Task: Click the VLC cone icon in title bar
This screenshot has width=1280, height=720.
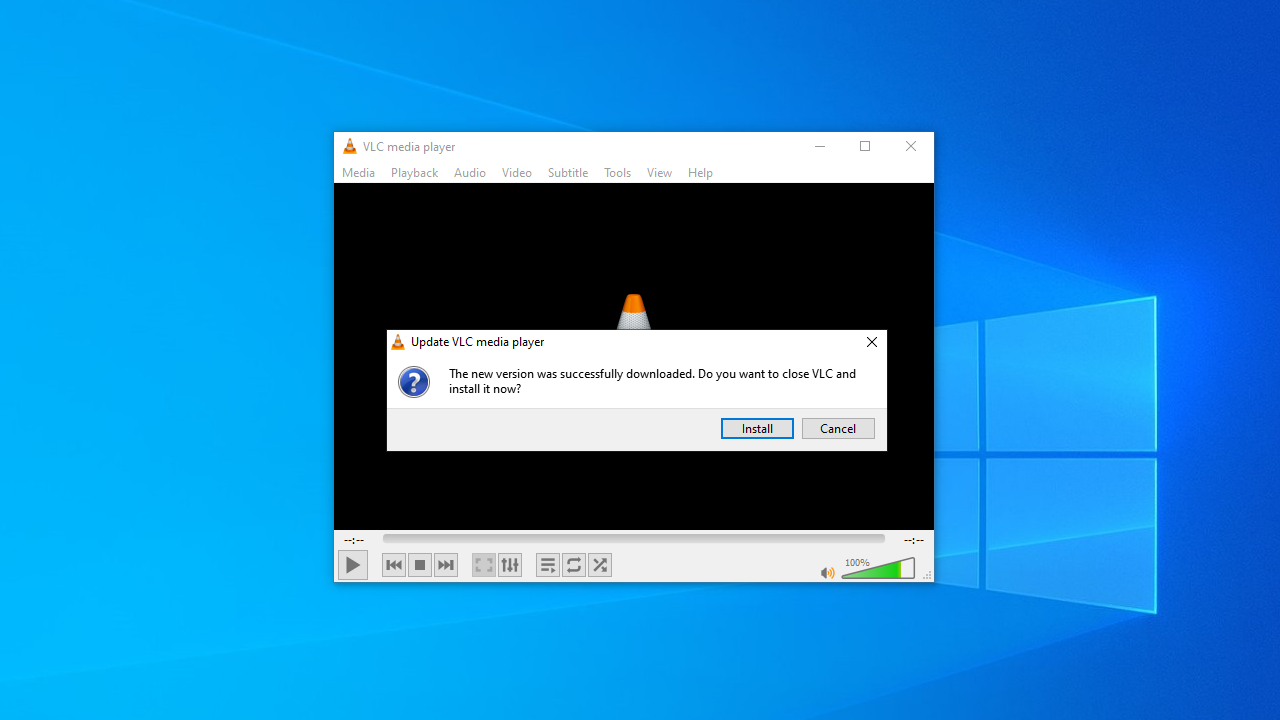Action: 349,146
